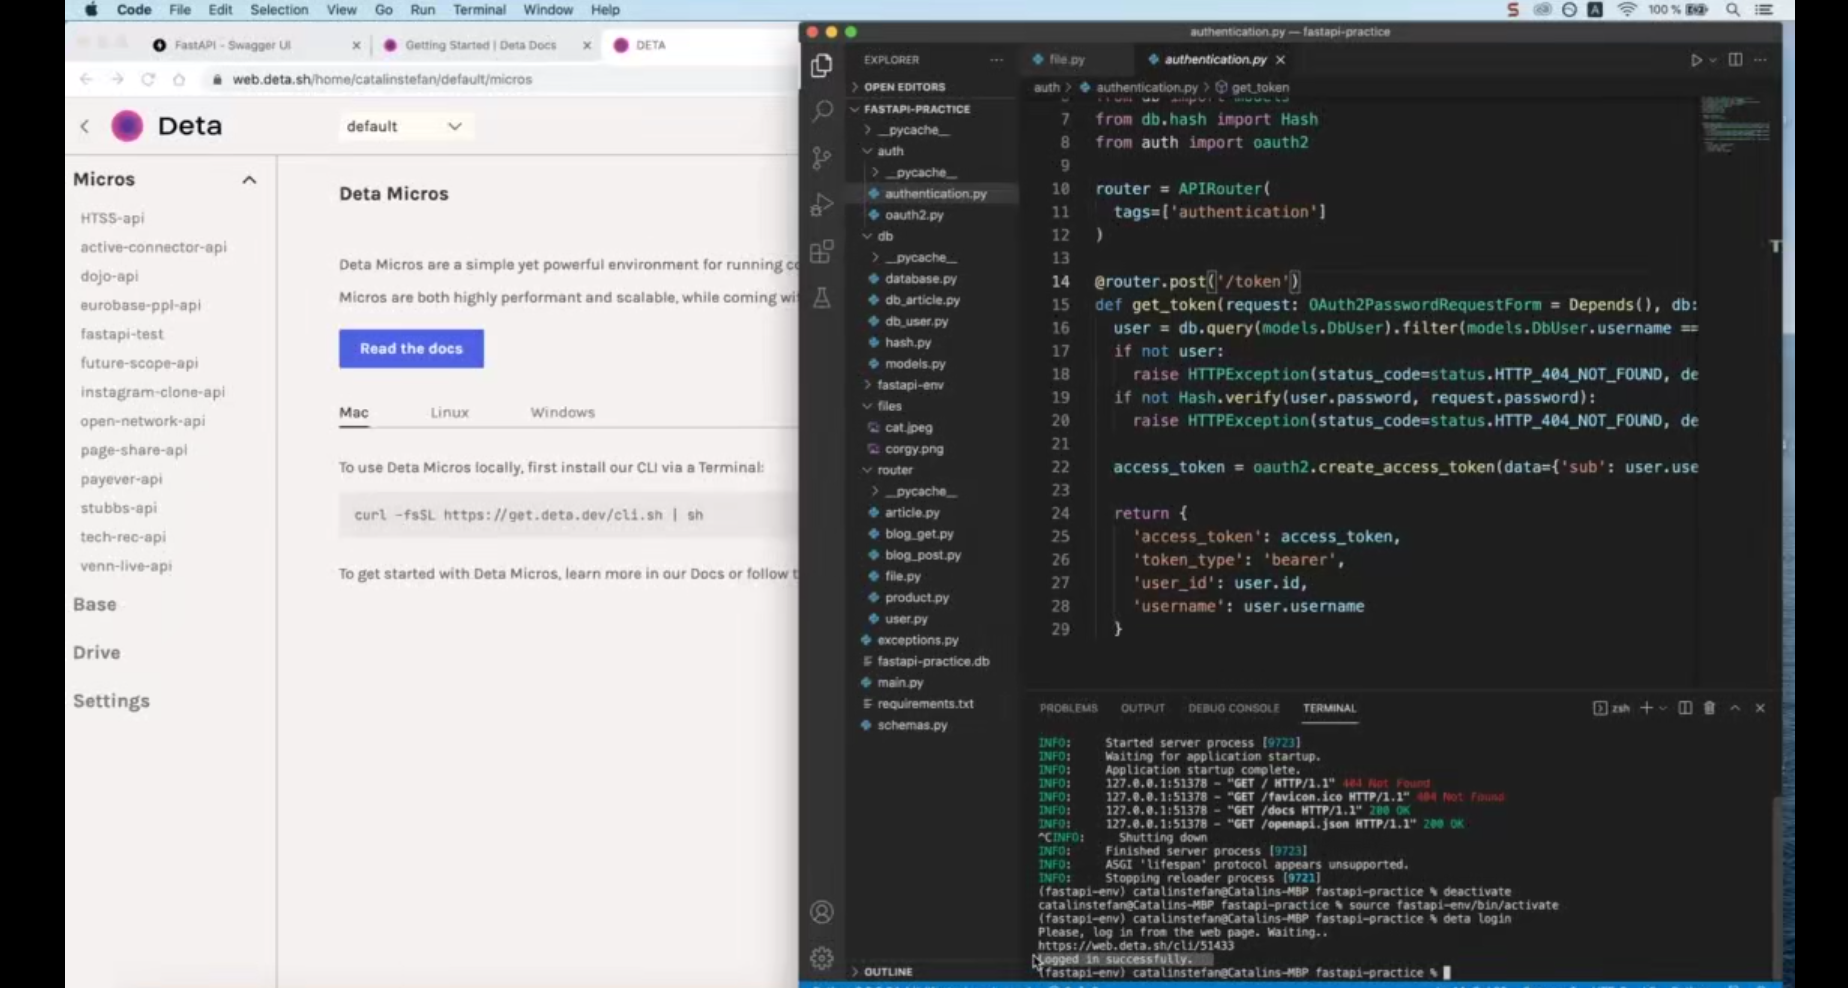The width and height of the screenshot is (1848, 988).
Task: Open the Extensions view
Action: pyautogui.click(x=822, y=252)
